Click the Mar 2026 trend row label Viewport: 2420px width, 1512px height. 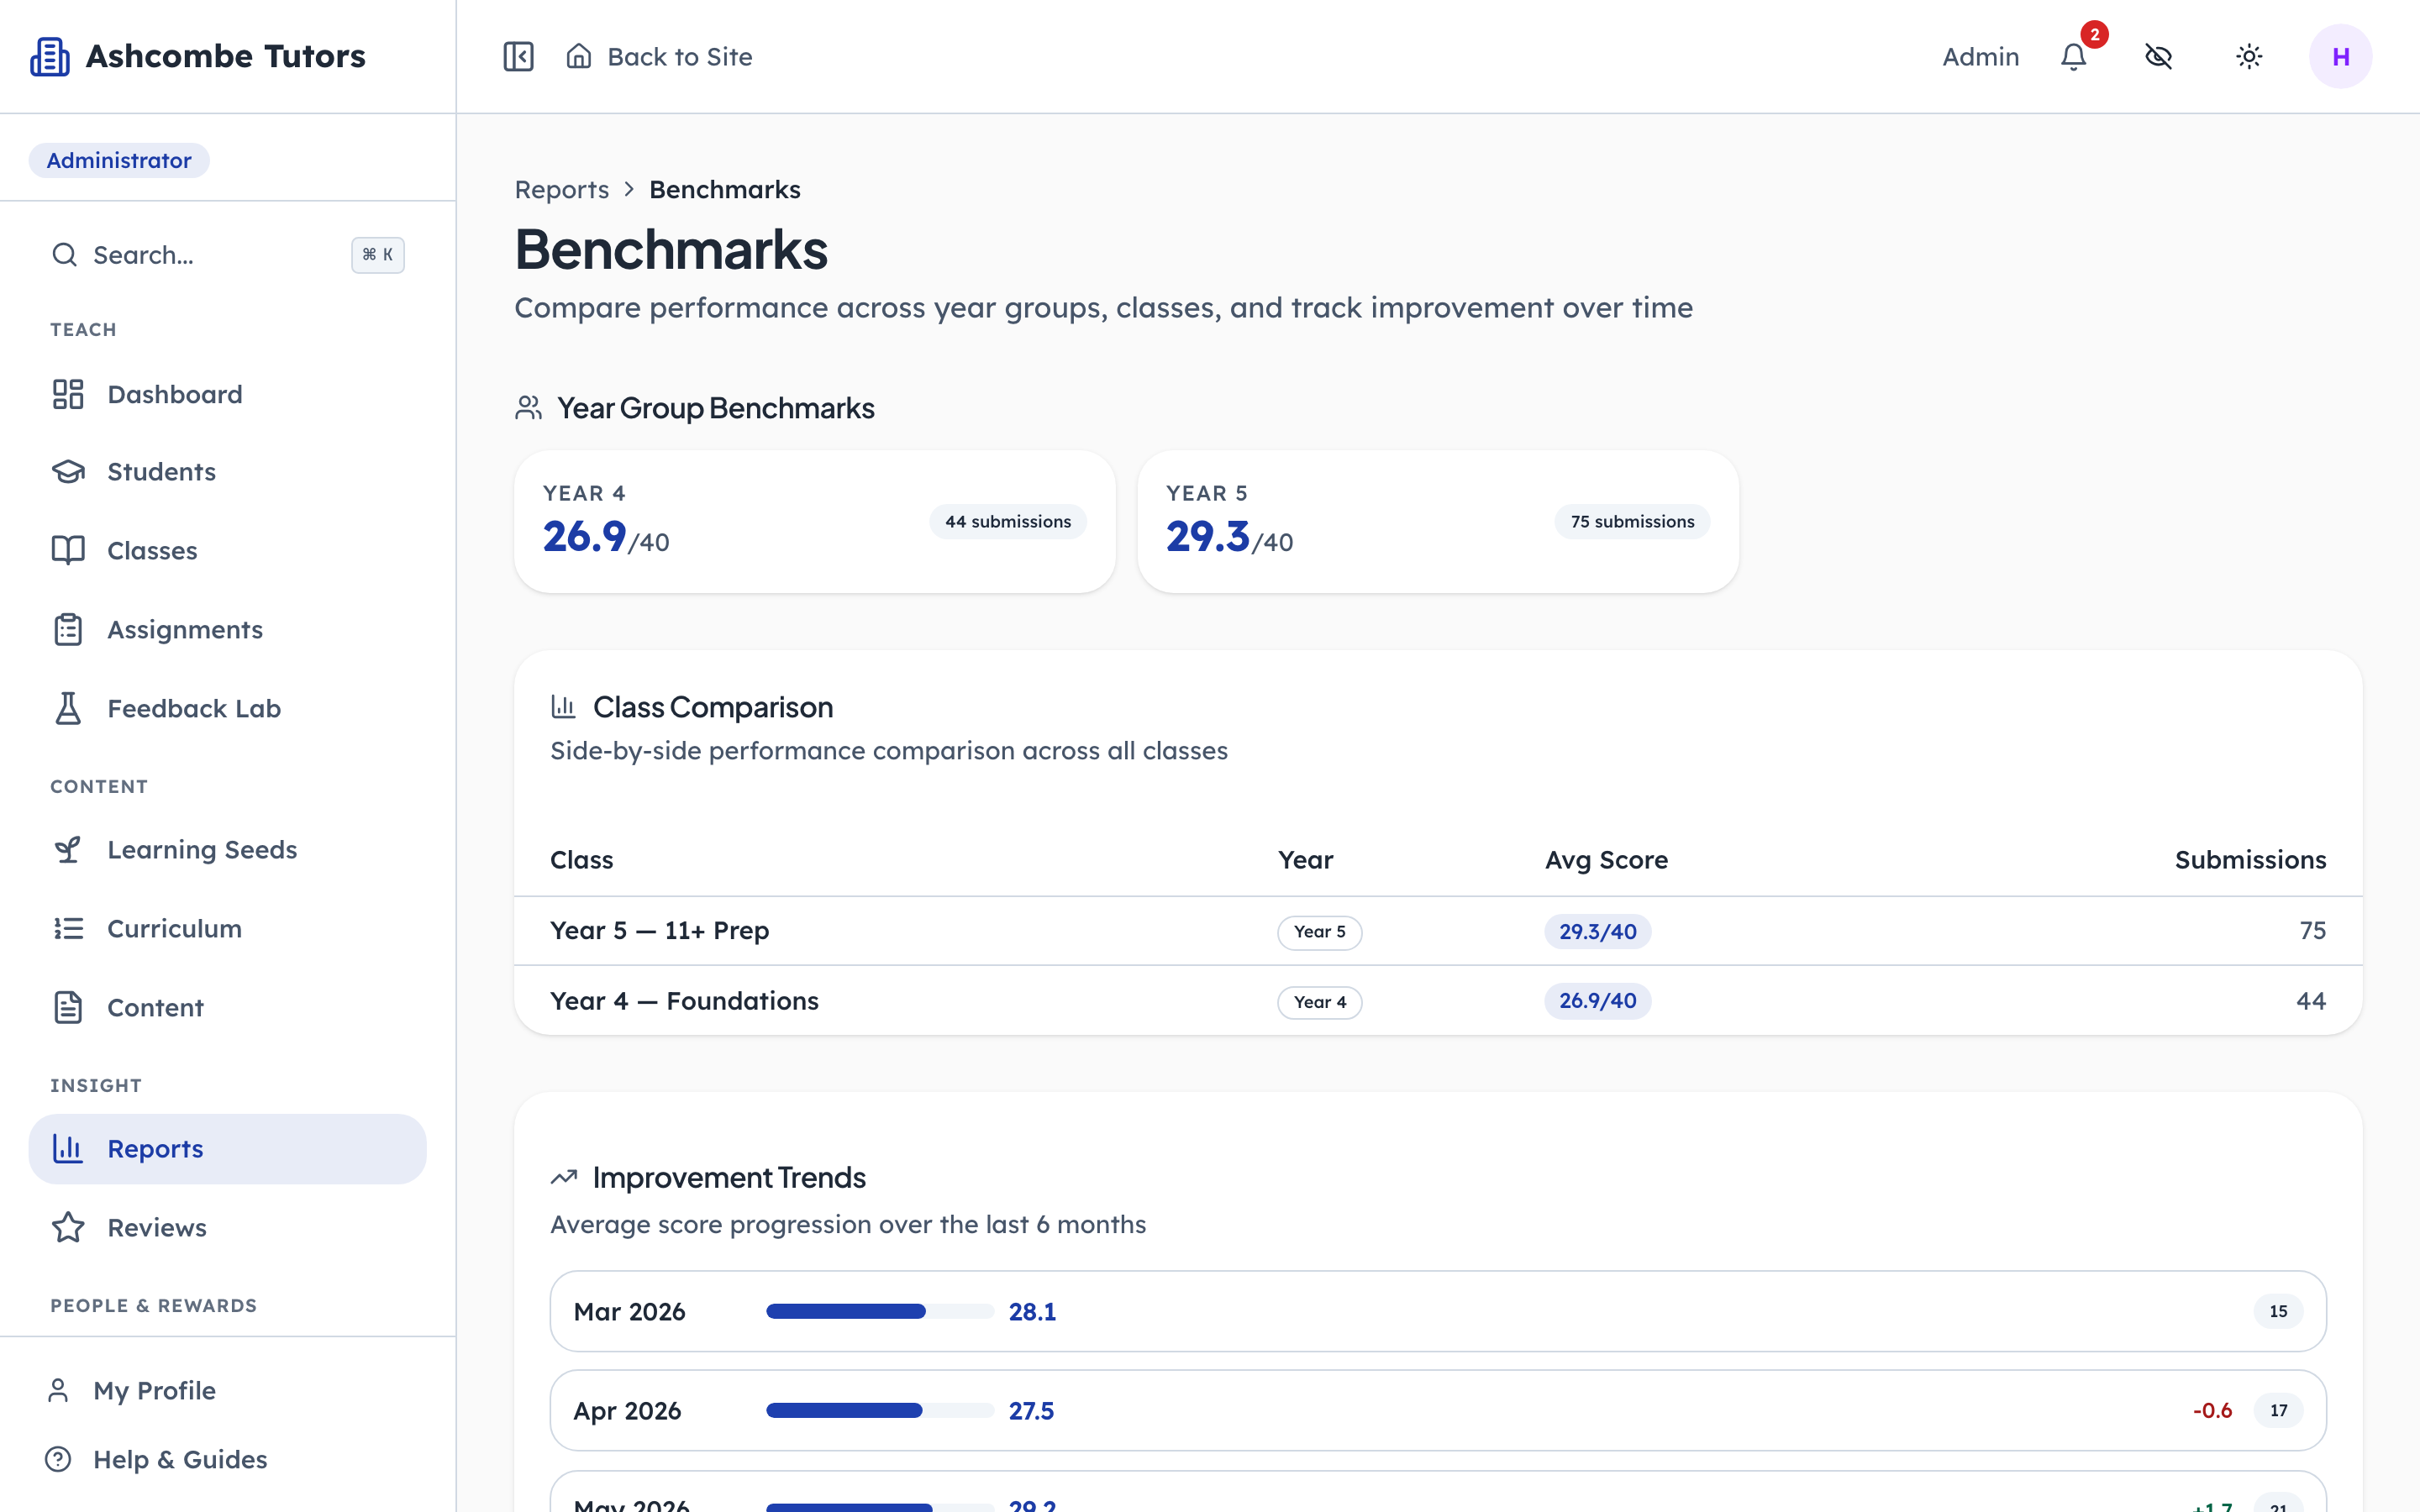click(x=629, y=1311)
